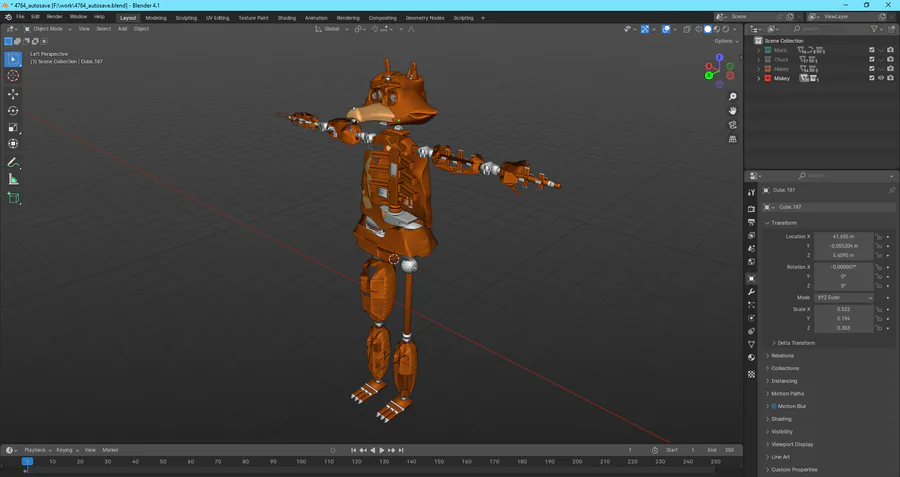Click the viewport zoom magnifier icon

click(732, 97)
